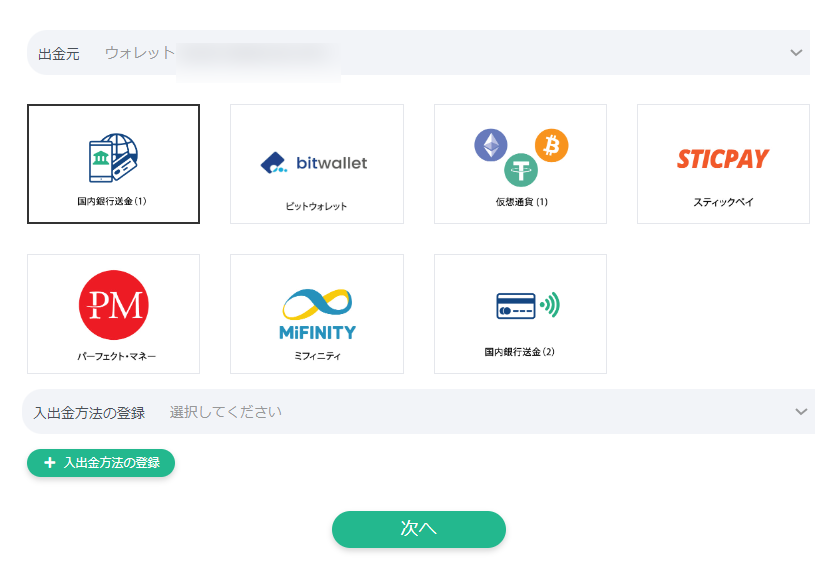Click the 仮想通貨 (1) label text
The image size is (840, 566).
click(x=520, y=202)
